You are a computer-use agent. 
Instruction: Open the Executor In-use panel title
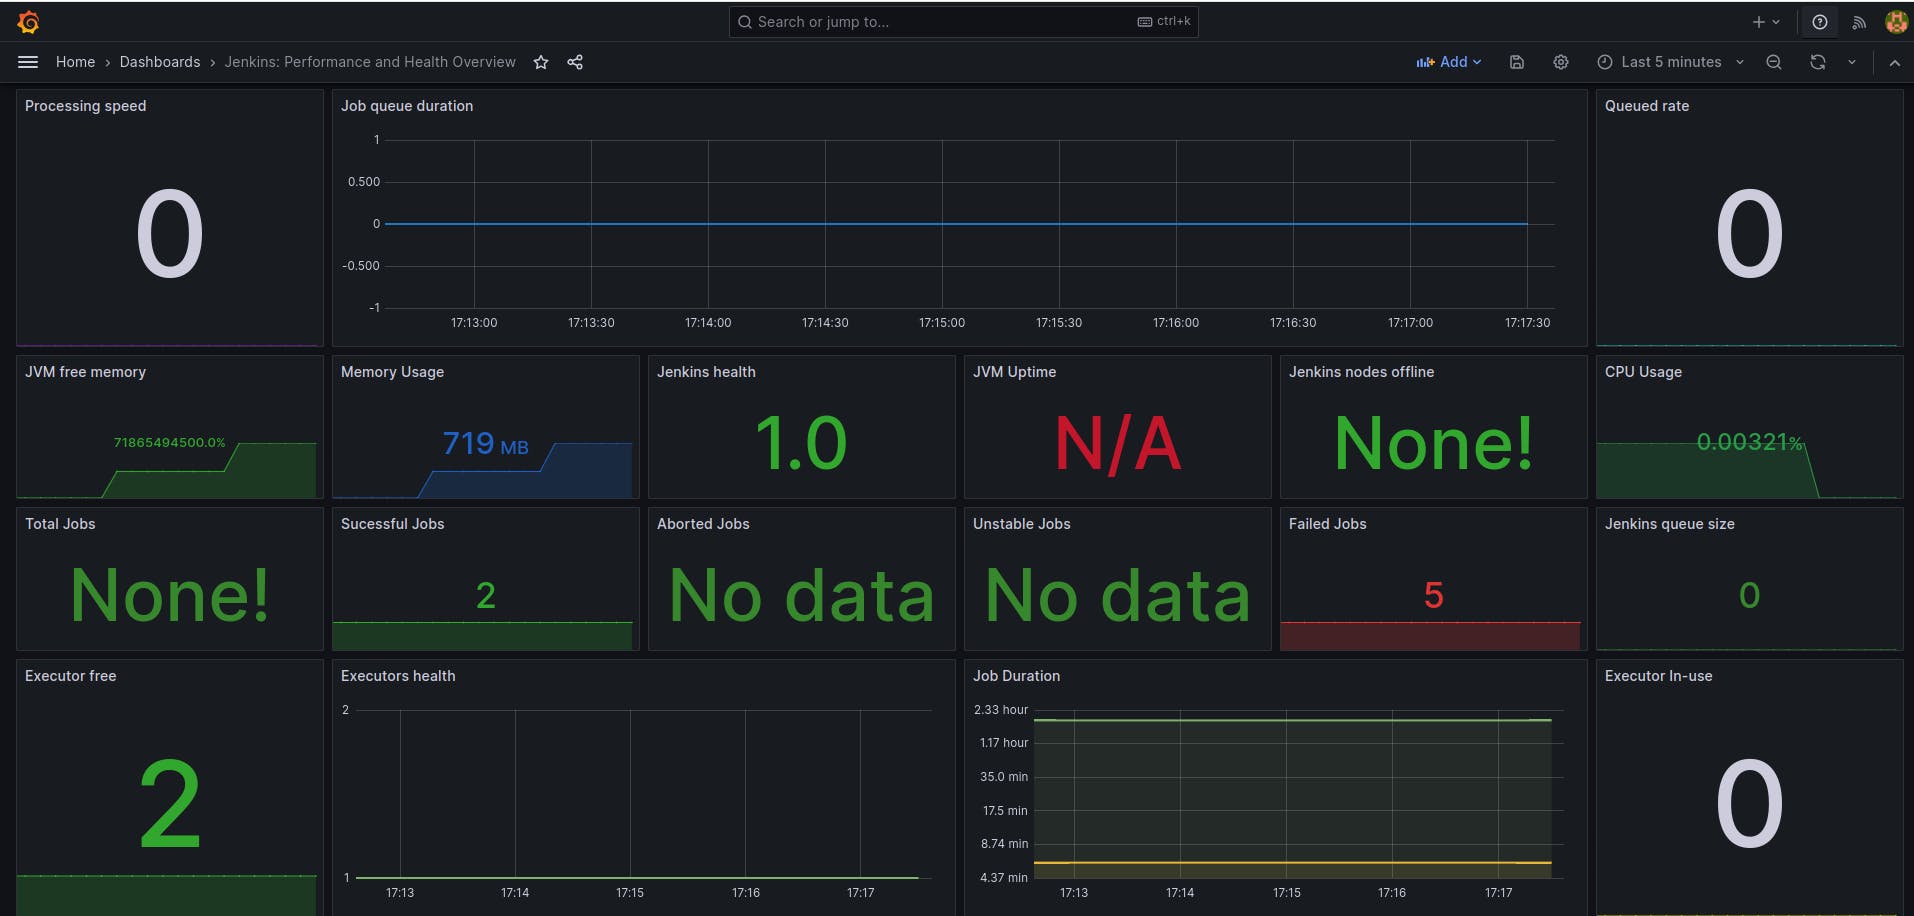(x=1658, y=676)
